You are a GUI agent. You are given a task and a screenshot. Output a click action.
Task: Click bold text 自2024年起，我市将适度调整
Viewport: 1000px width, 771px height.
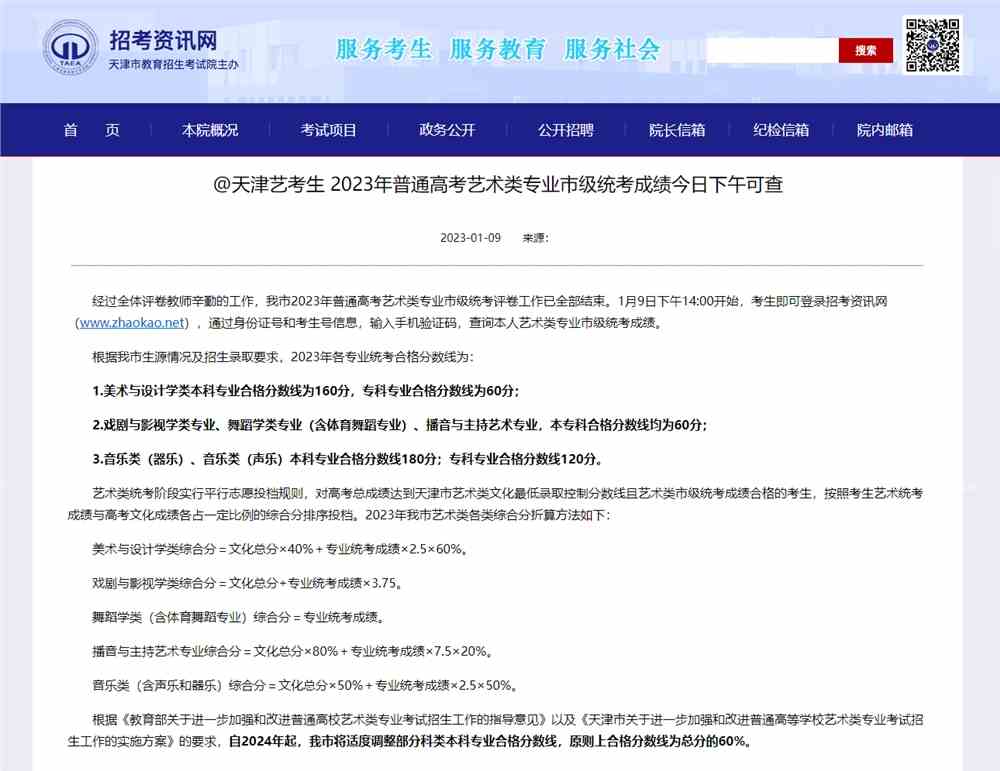tap(491, 741)
